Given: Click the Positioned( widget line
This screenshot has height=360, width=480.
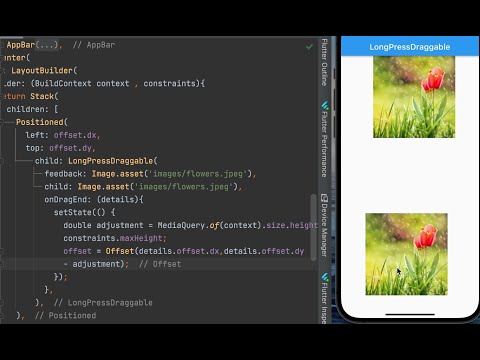Looking at the screenshot, I should (x=42, y=122).
